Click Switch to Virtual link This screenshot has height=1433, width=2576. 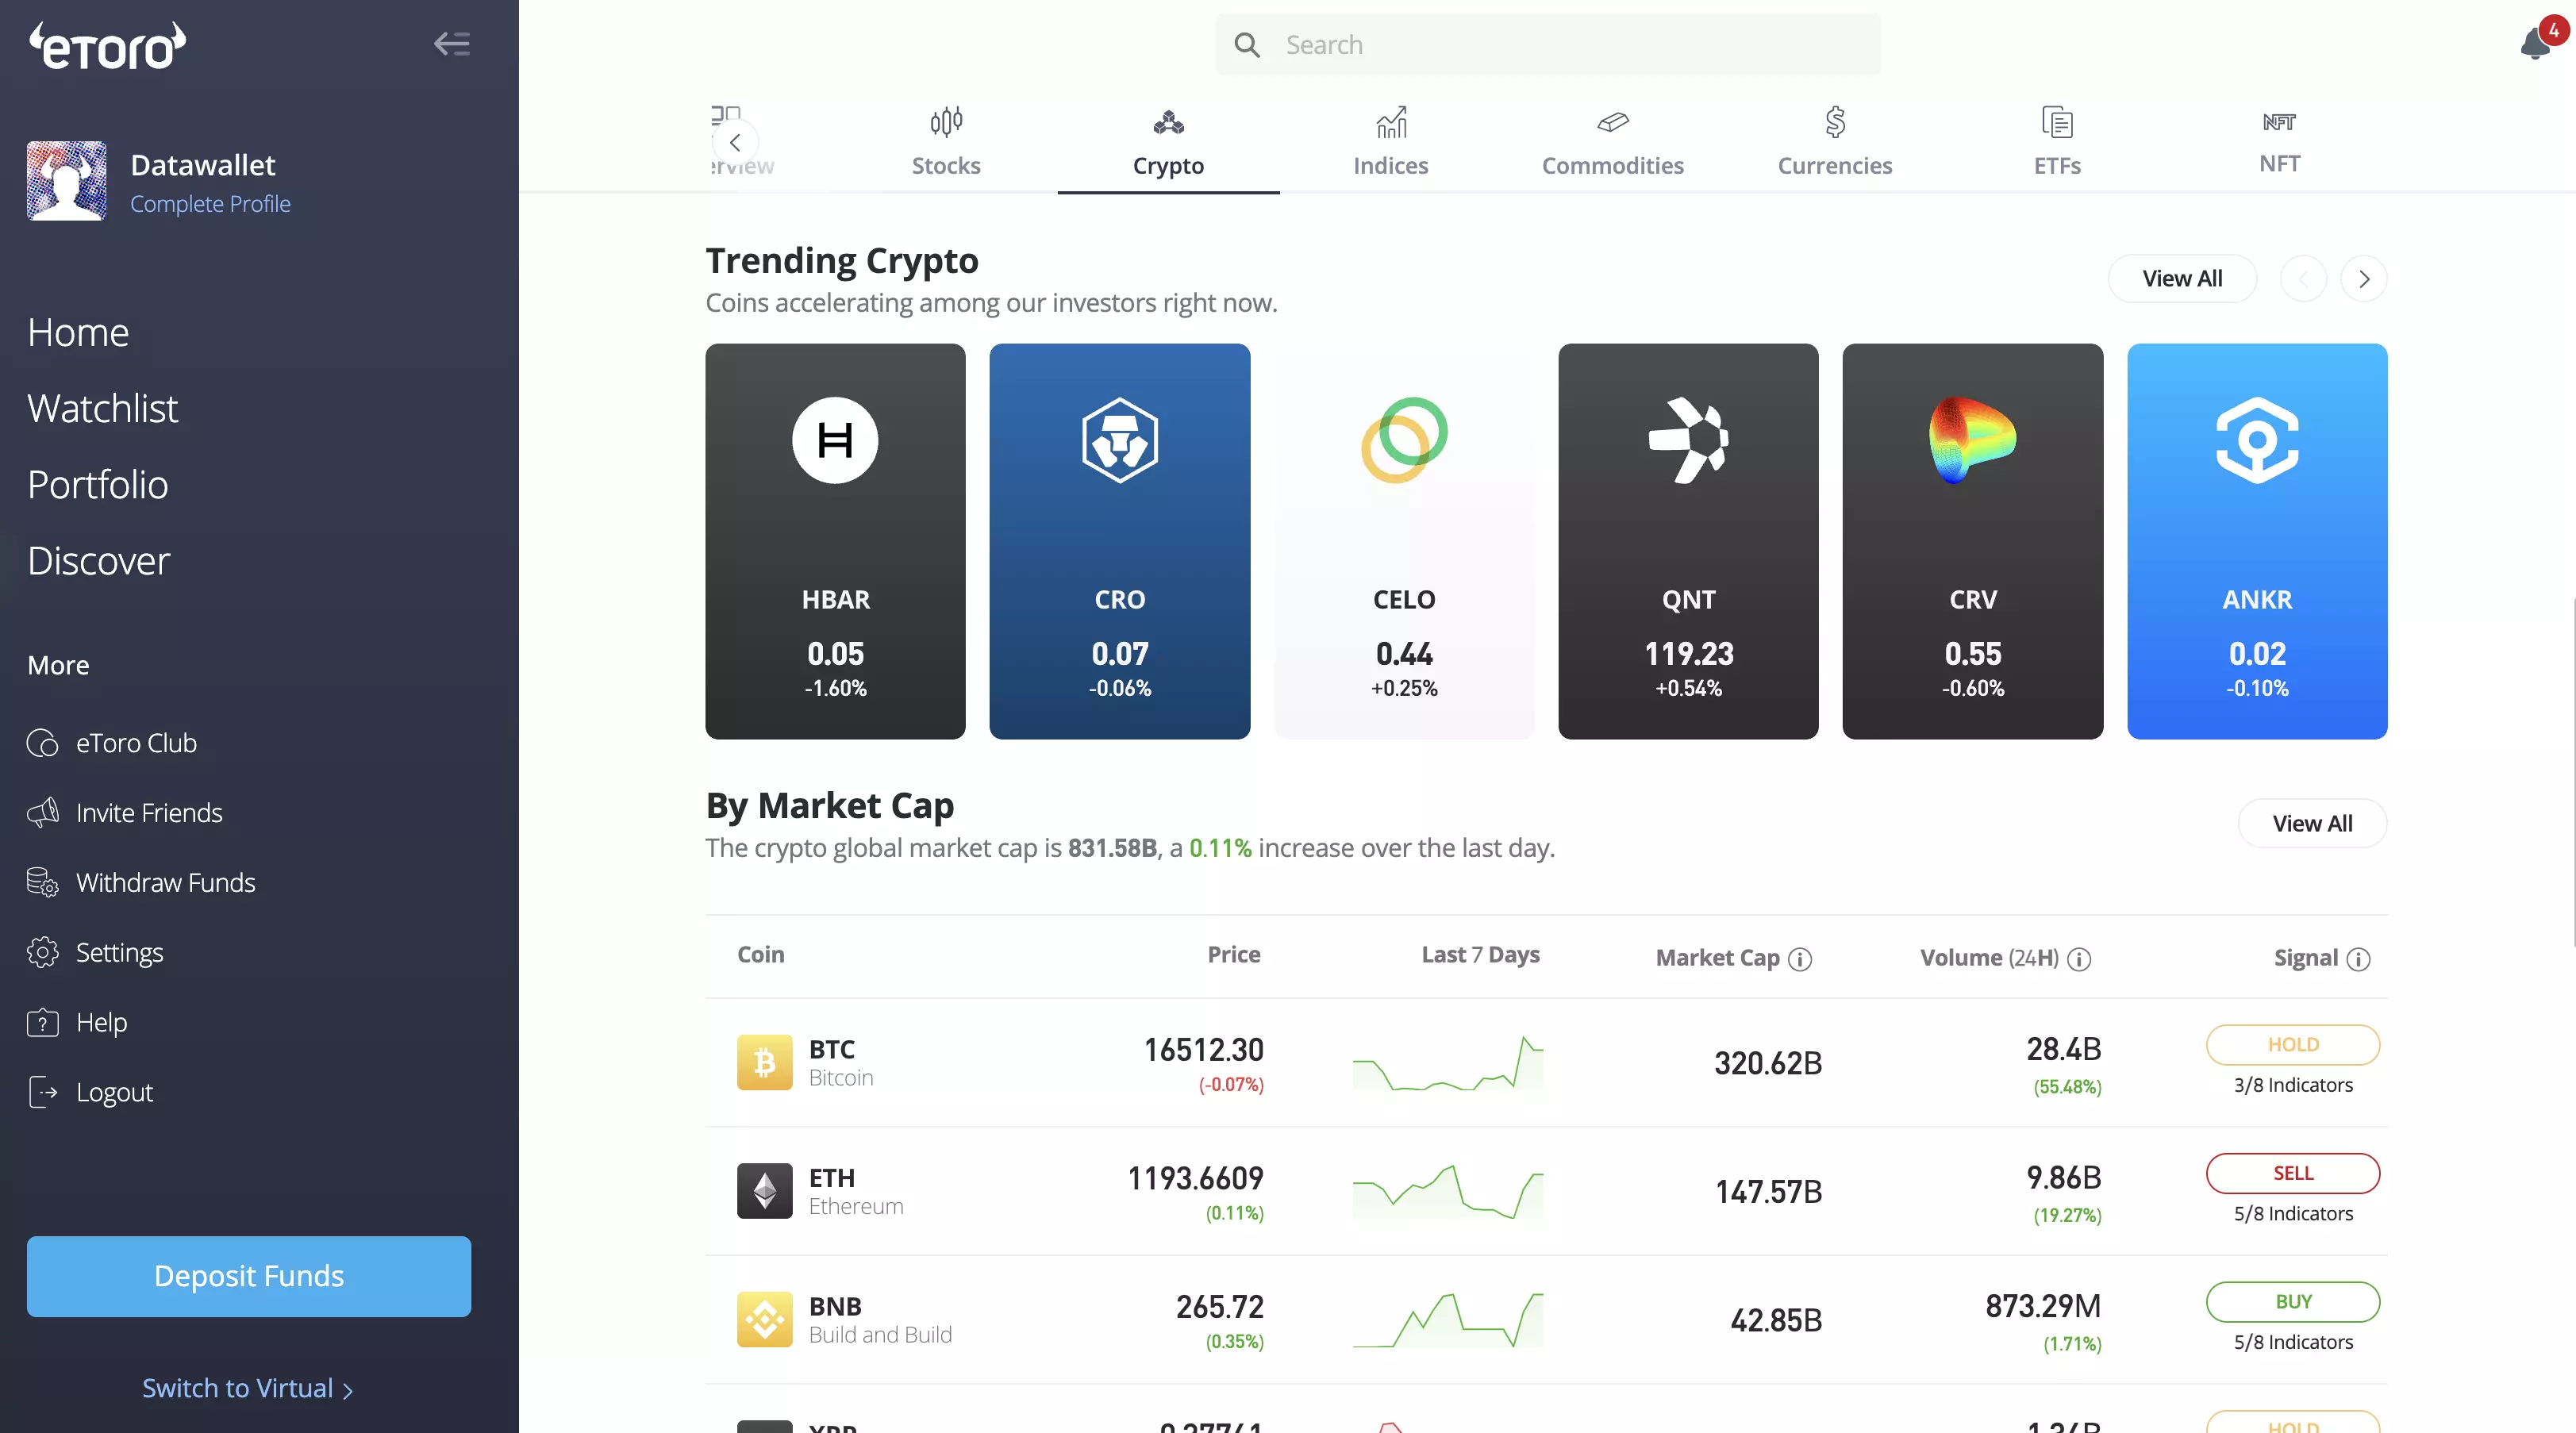[247, 1388]
